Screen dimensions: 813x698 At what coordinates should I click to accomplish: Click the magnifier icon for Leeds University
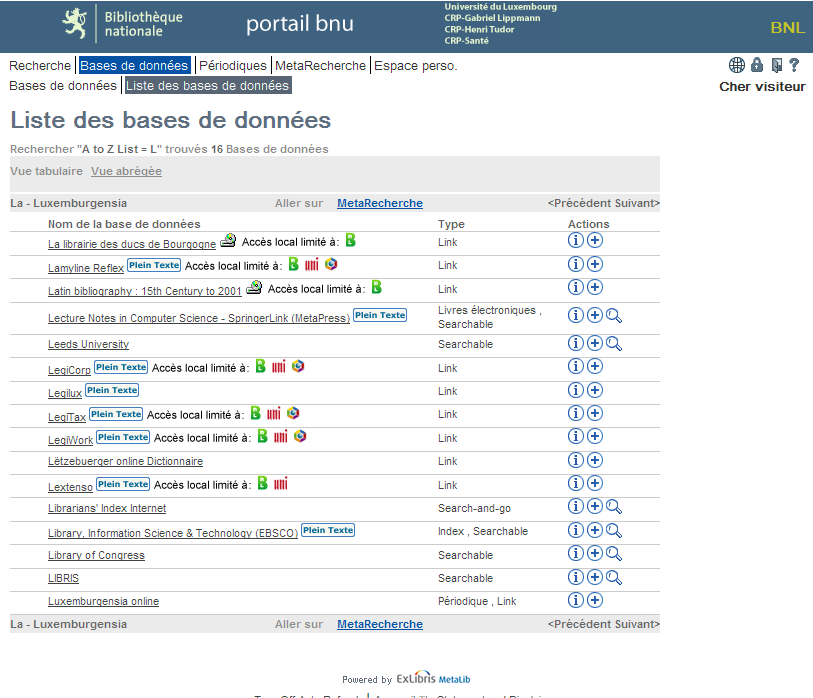click(614, 343)
